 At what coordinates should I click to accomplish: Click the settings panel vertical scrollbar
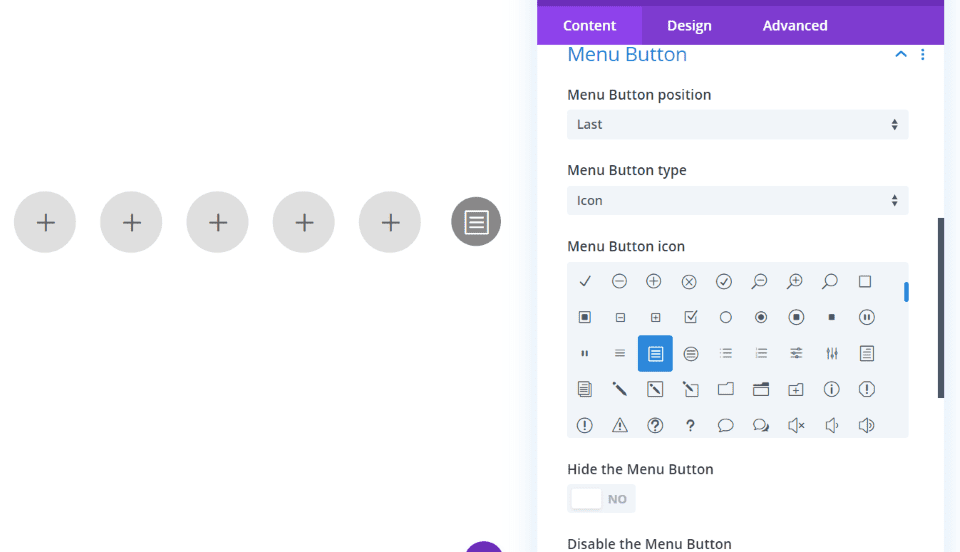[941, 308]
